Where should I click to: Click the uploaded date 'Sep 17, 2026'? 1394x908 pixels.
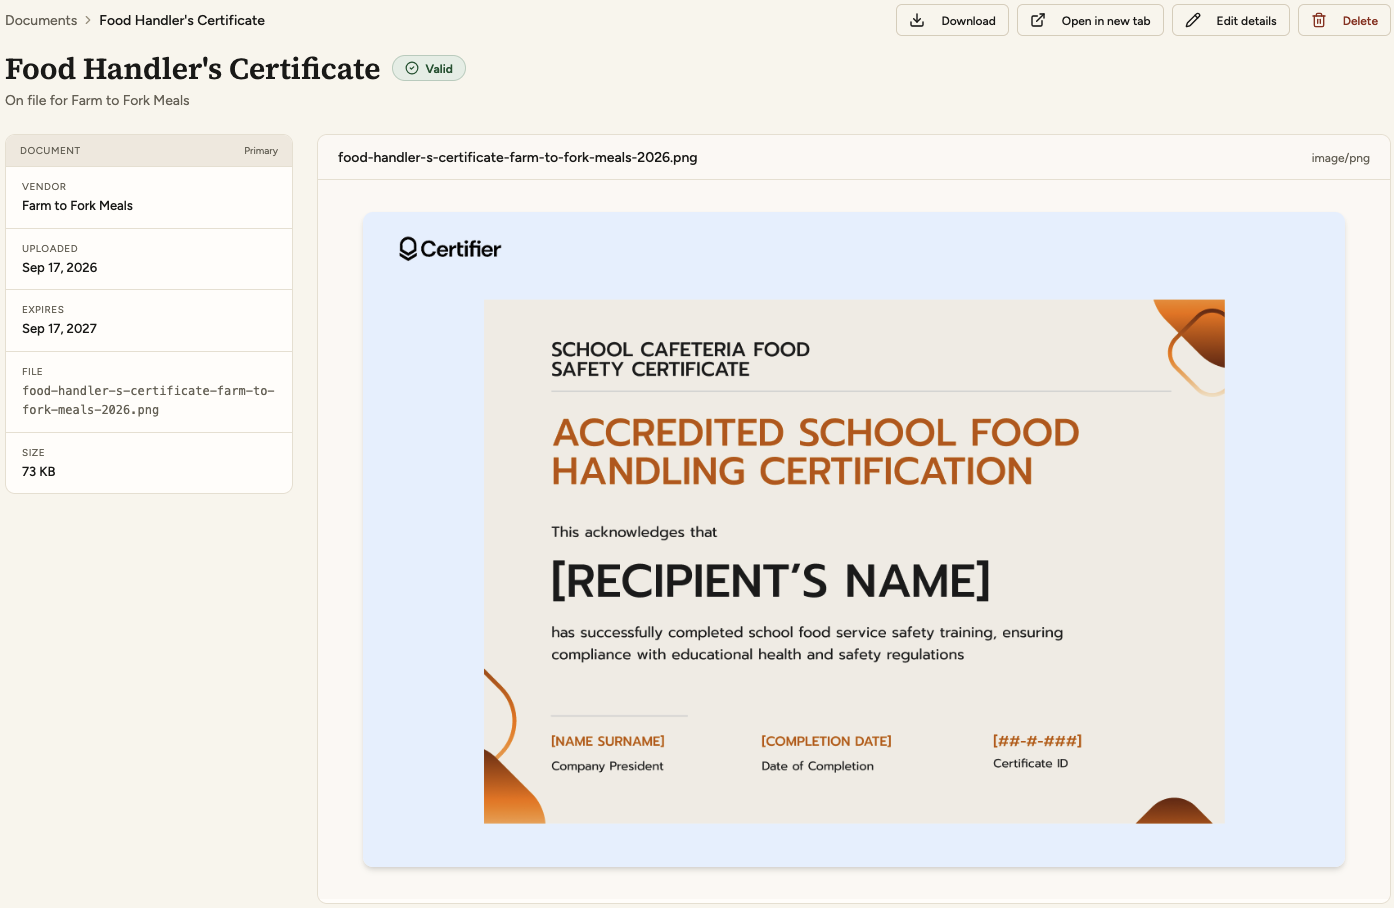pyautogui.click(x=60, y=268)
